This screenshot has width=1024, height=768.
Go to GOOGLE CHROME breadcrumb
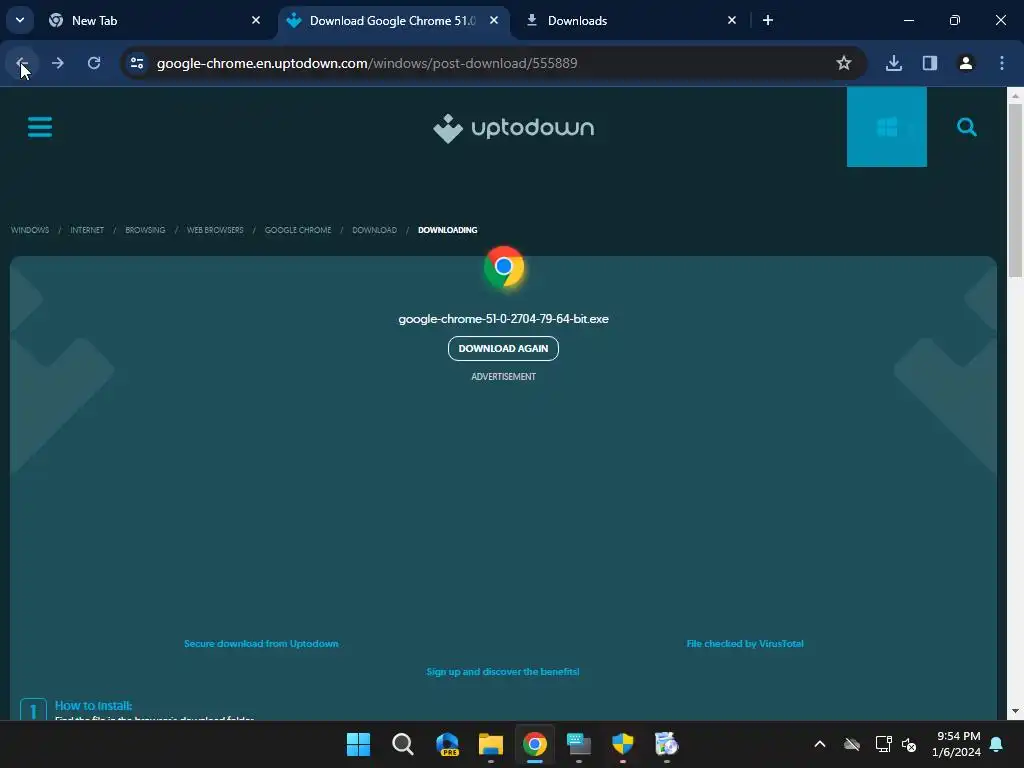coord(298,230)
